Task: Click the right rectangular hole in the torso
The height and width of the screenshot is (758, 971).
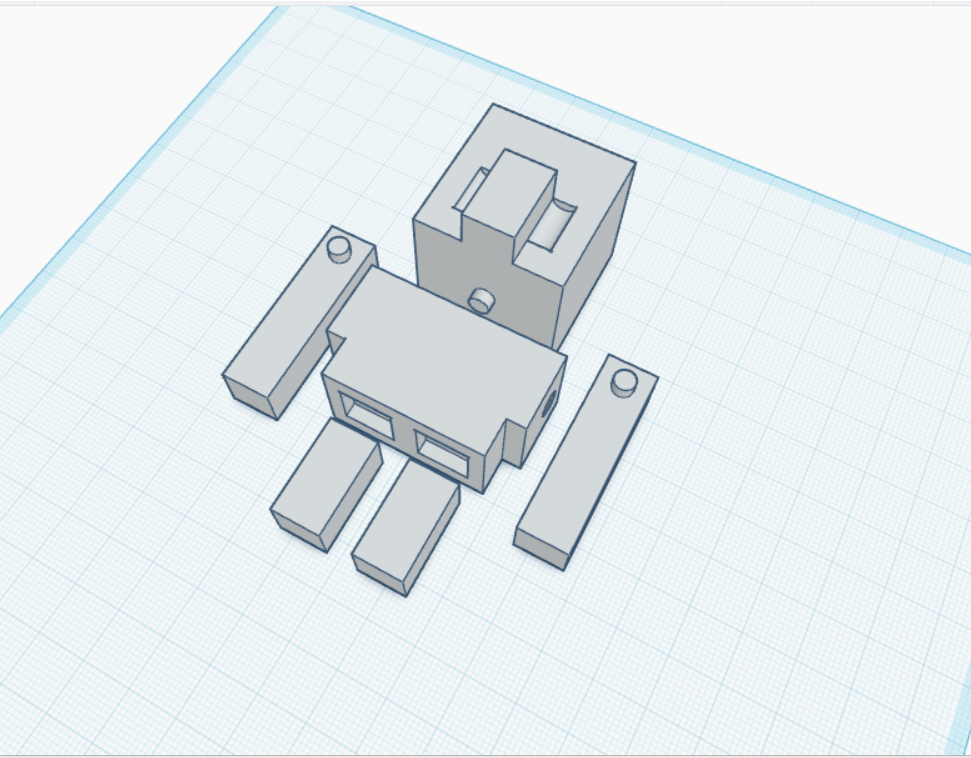Action: click(x=443, y=454)
